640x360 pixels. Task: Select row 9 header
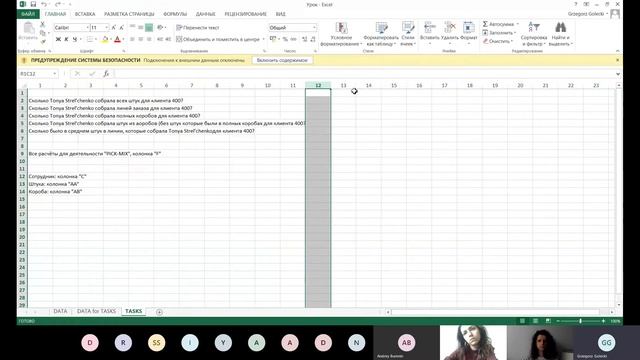pyautogui.click(x=22, y=154)
